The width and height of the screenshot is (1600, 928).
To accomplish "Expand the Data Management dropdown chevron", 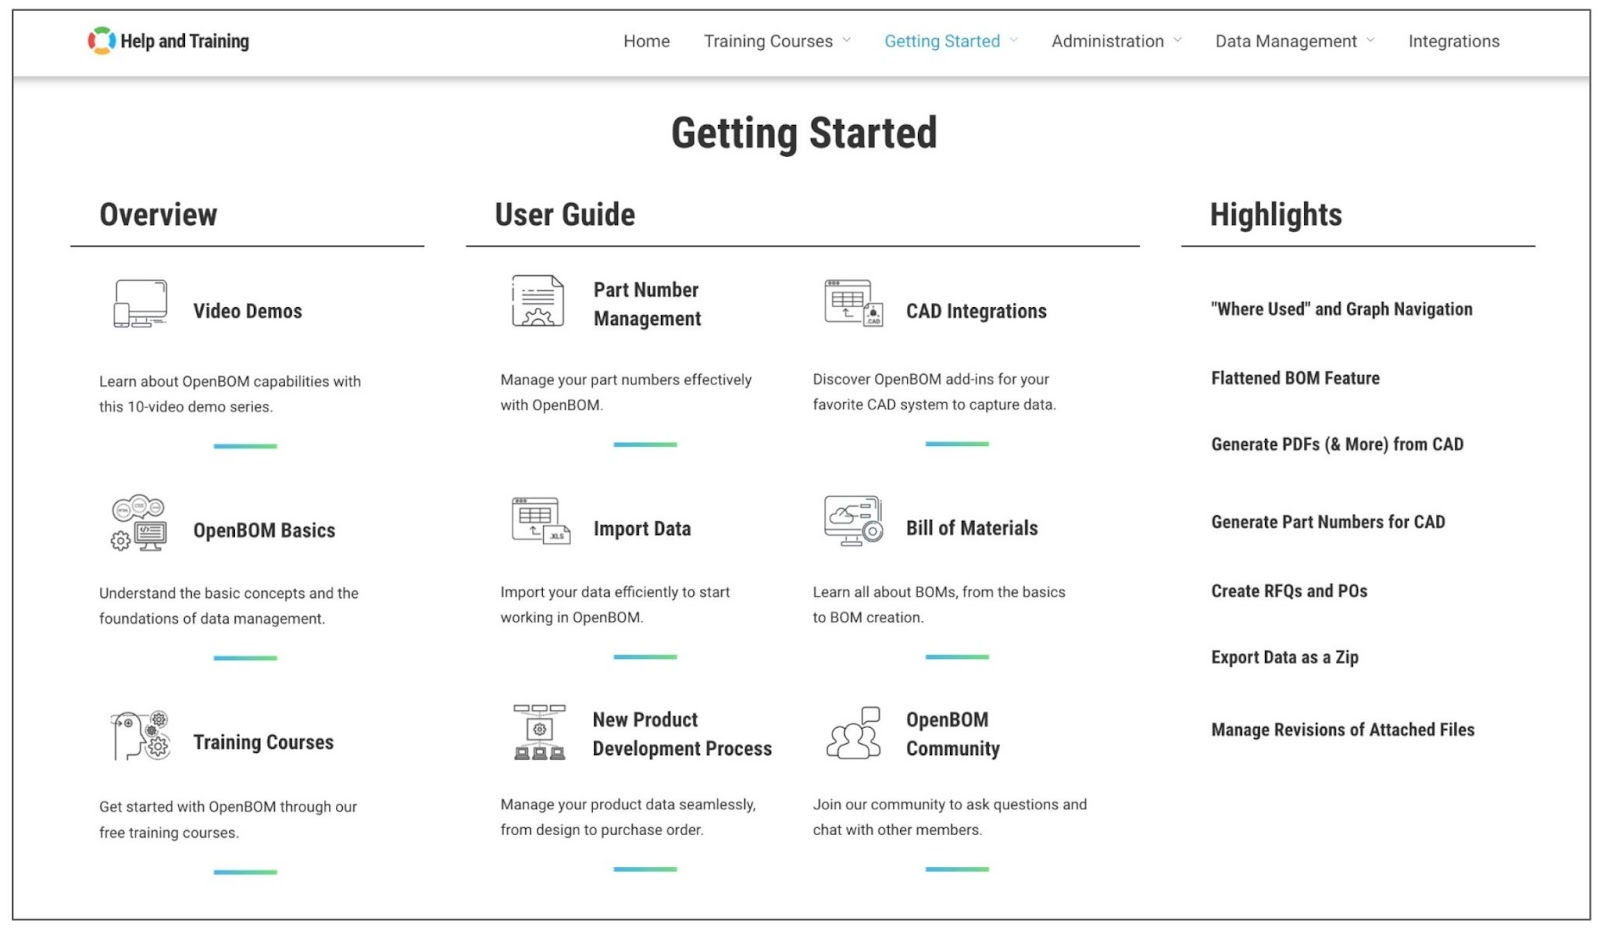I will click(x=1371, y=40).
